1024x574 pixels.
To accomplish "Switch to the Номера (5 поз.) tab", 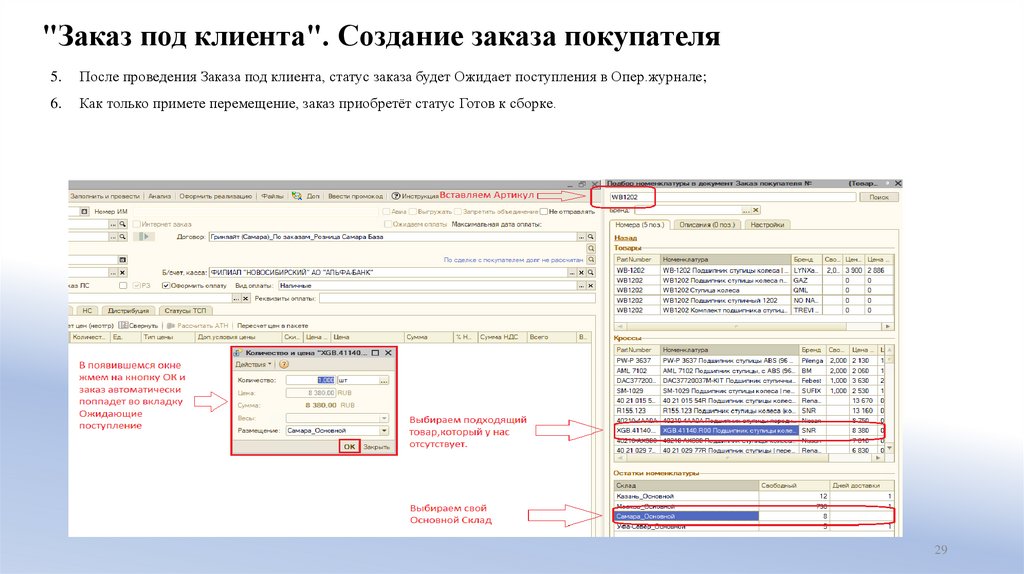I will point(640,225).
